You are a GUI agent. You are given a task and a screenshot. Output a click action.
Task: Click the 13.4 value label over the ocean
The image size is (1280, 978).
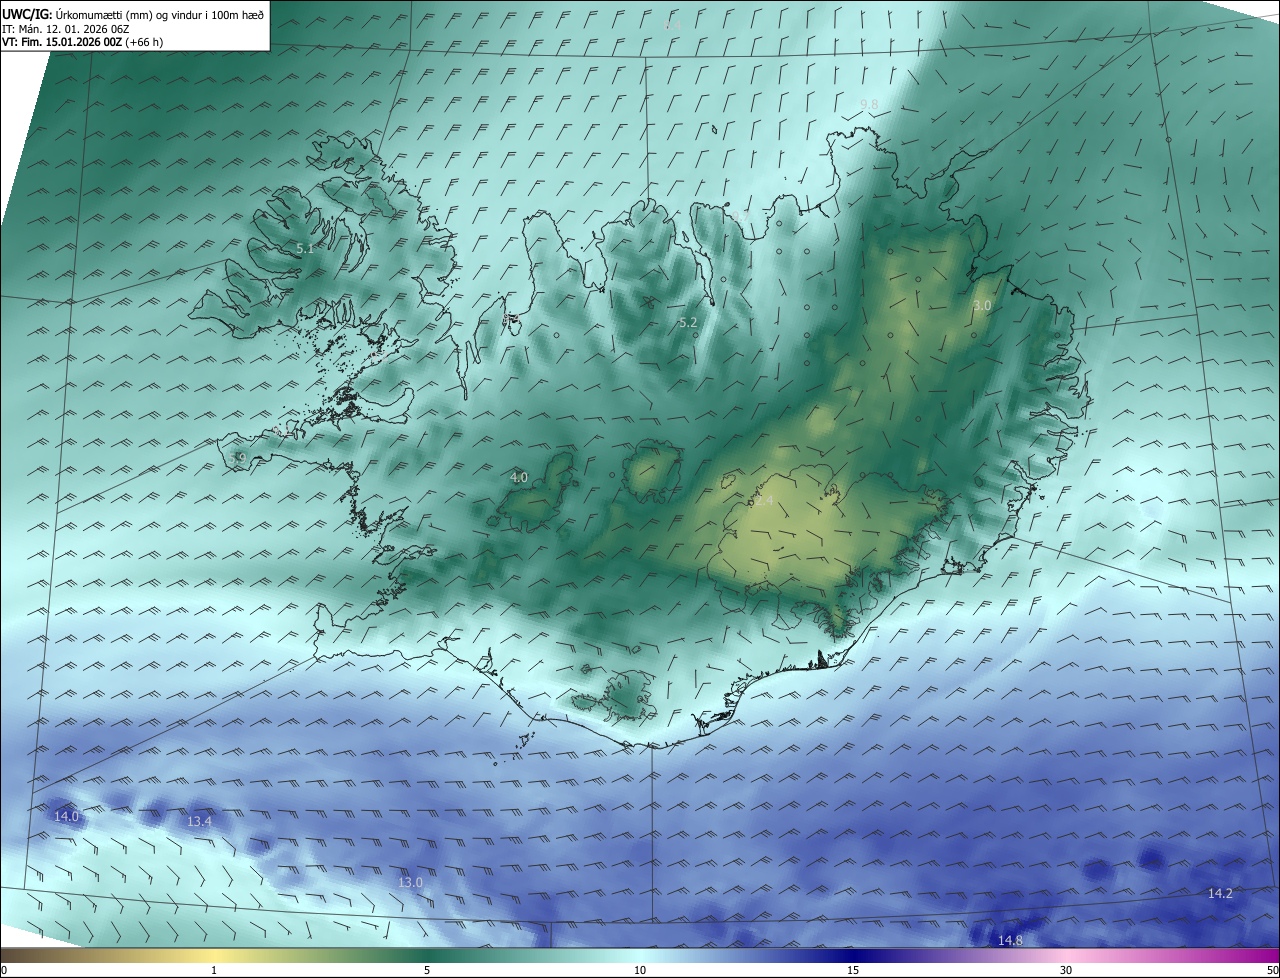click(x=199, y=821)
